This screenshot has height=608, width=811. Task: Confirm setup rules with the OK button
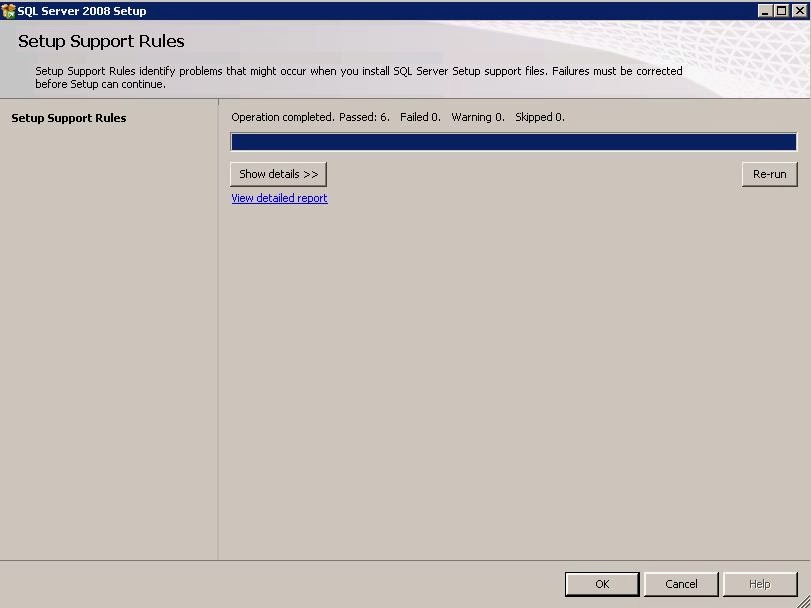click(602, 584)
